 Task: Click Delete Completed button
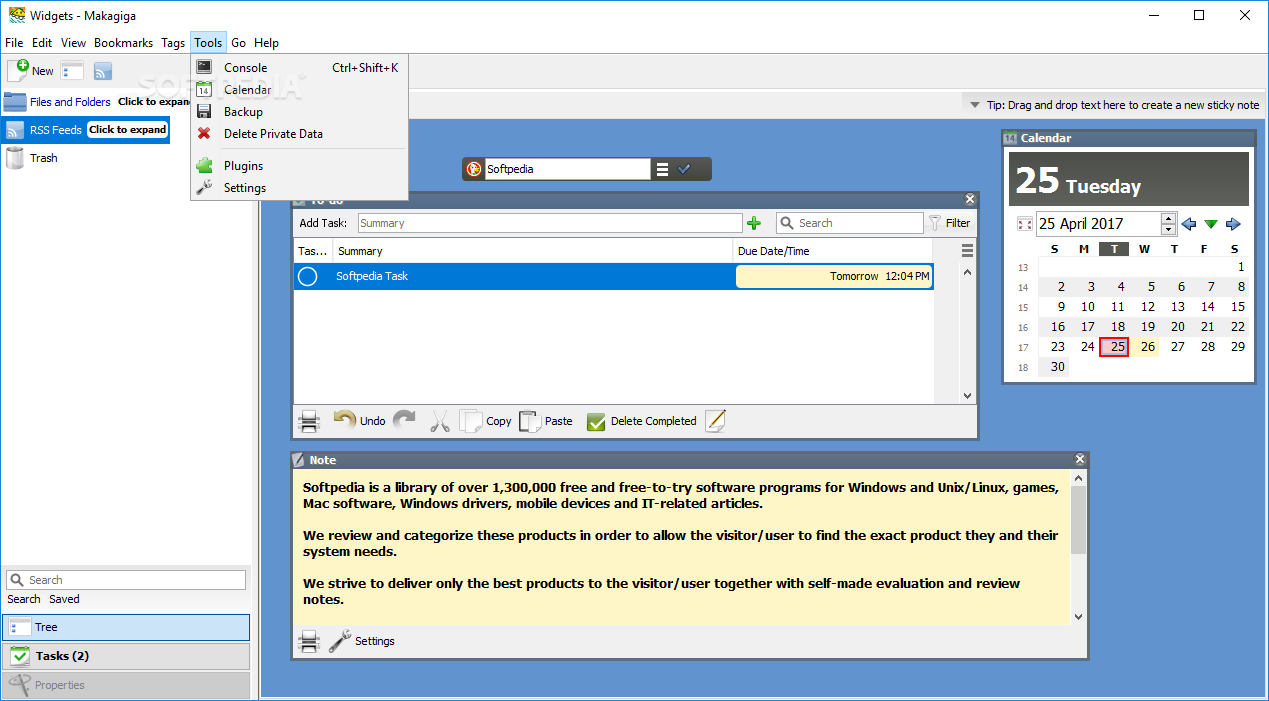641,421
